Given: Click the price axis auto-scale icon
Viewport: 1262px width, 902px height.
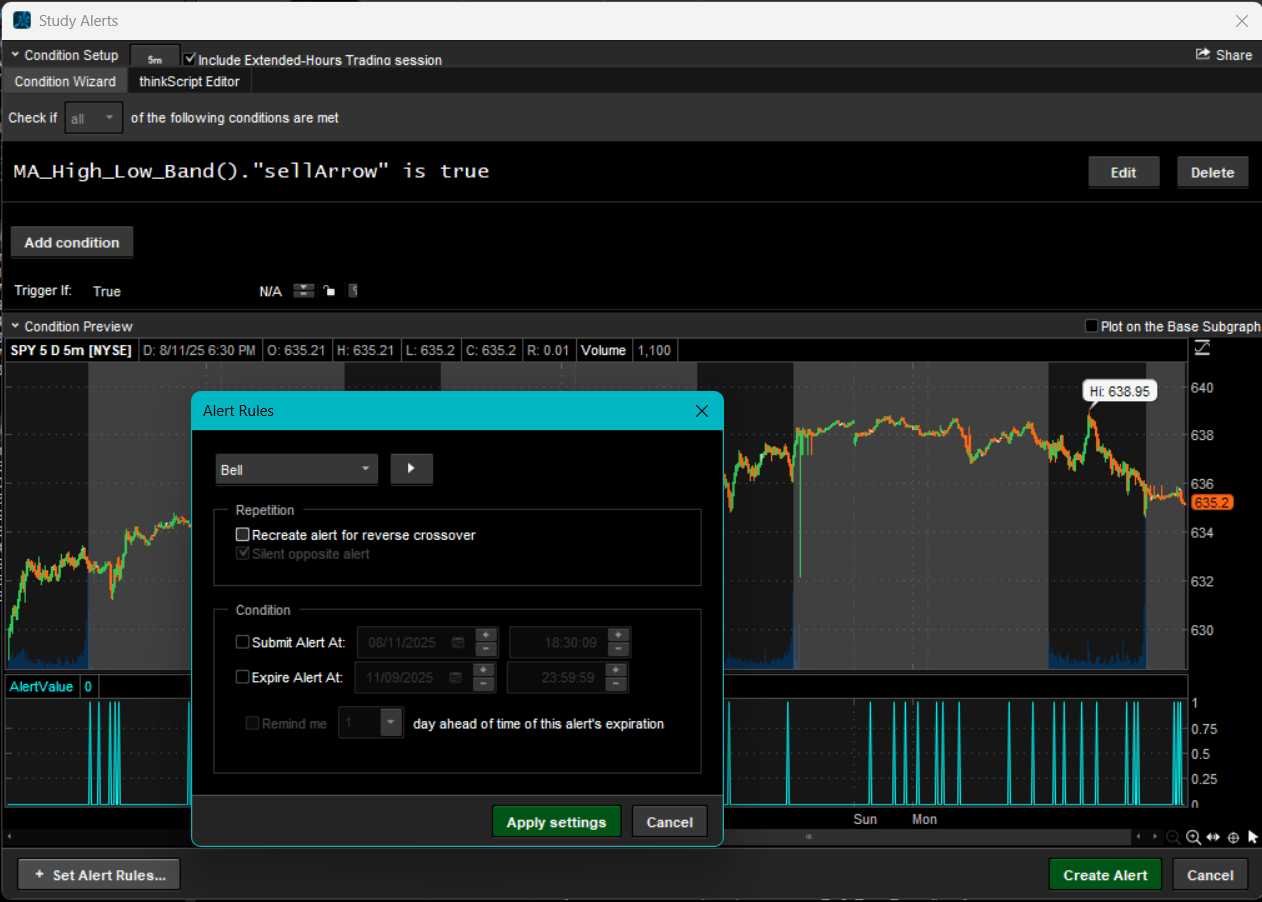Looking at the screenshot, I should (1202, 348).
